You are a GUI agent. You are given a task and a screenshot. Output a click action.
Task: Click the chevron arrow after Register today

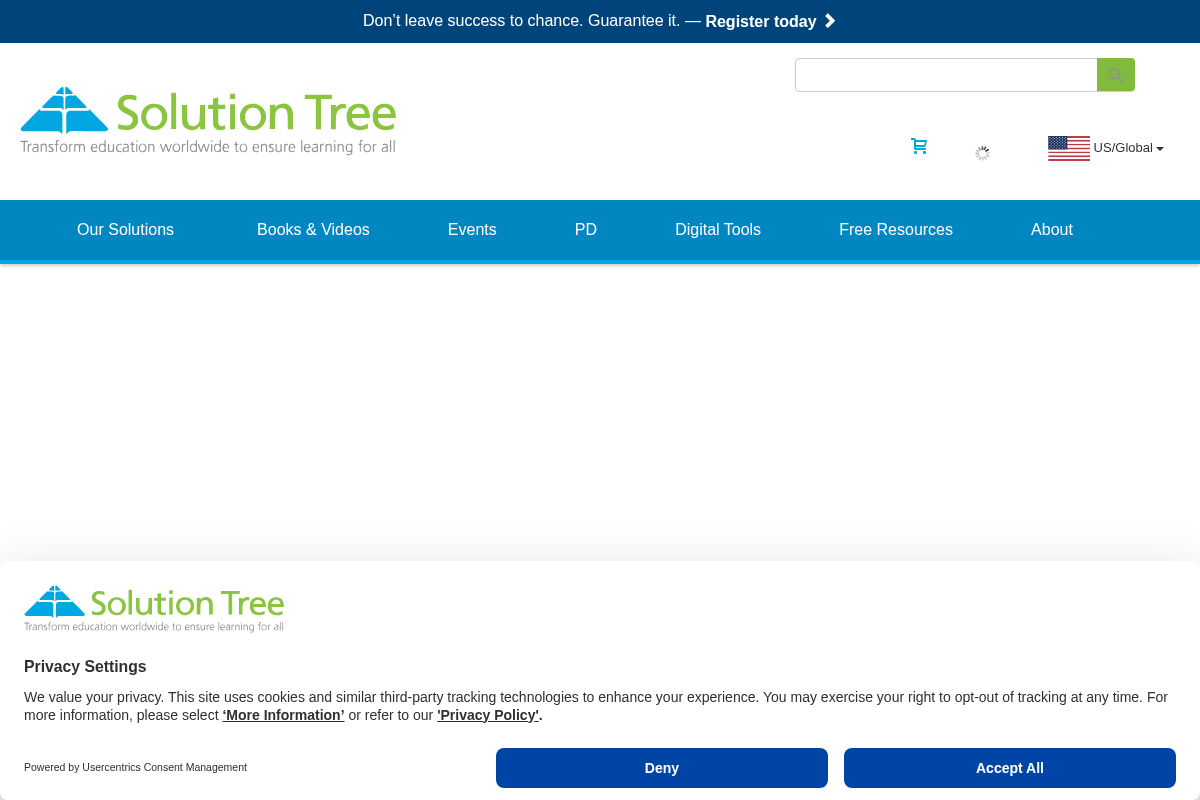830,21
